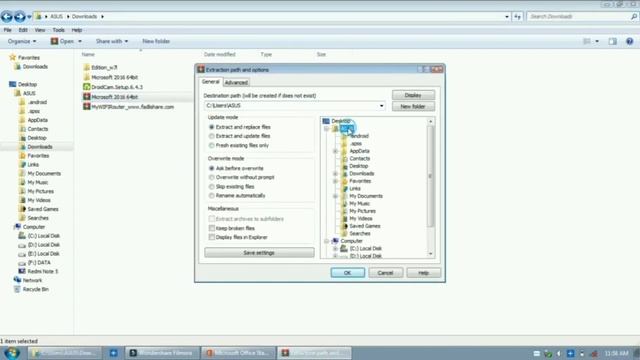640x360 pixels.
Task: Click the Save settings button
Action: click(259, 253)
